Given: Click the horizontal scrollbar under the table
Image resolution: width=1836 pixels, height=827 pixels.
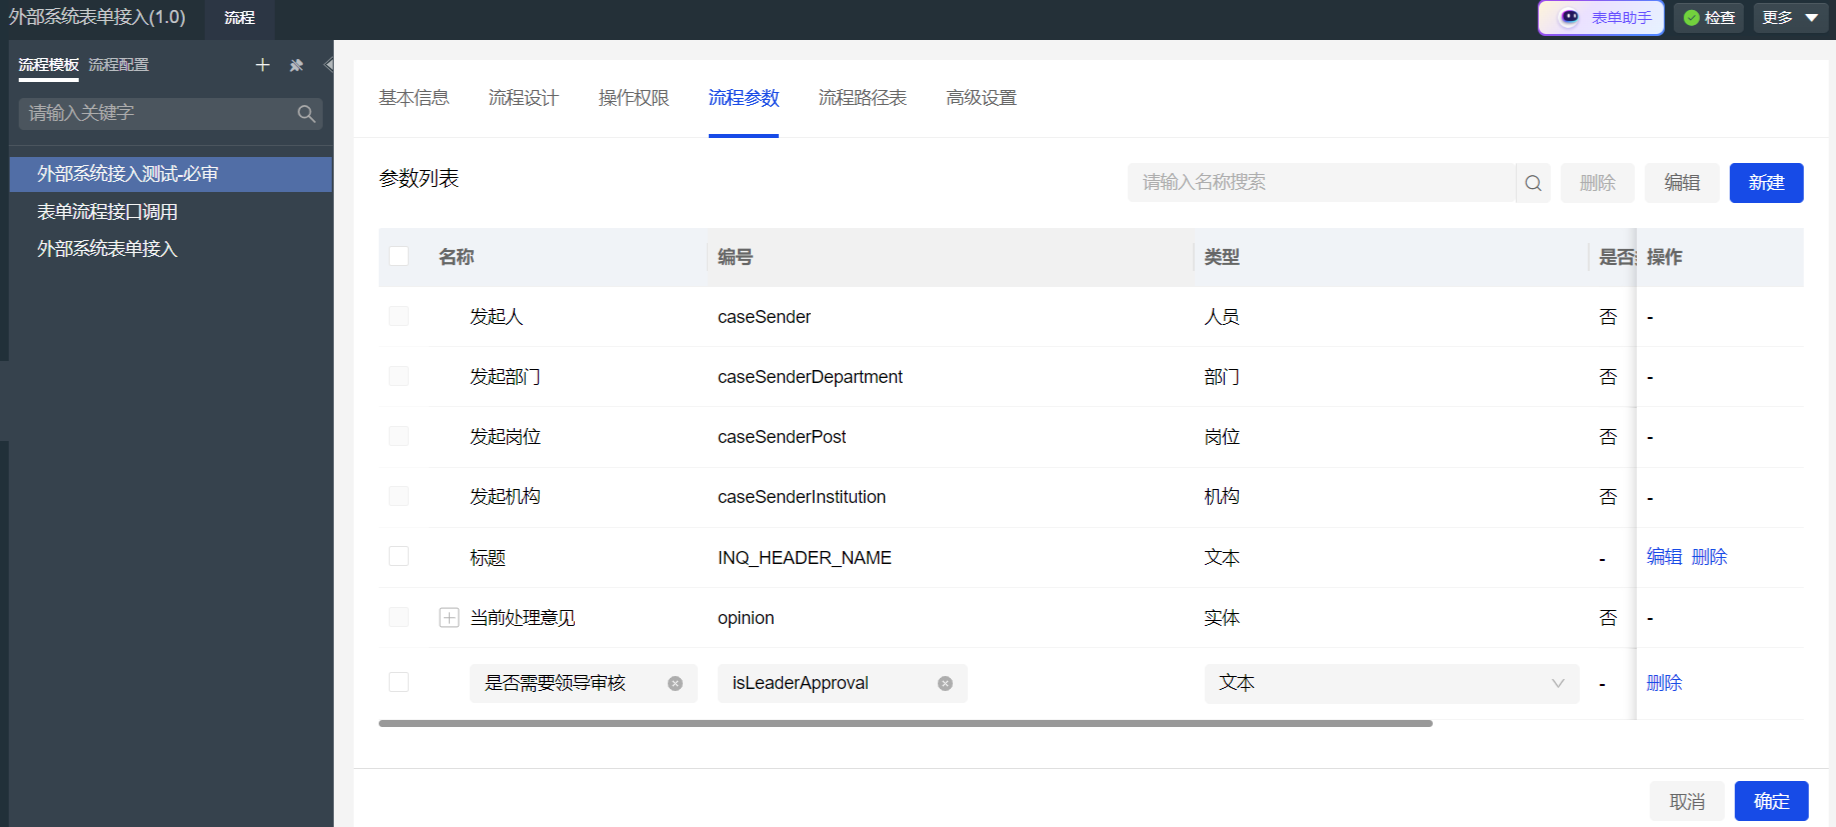Looking at the screenshot, I should (905, 723).
